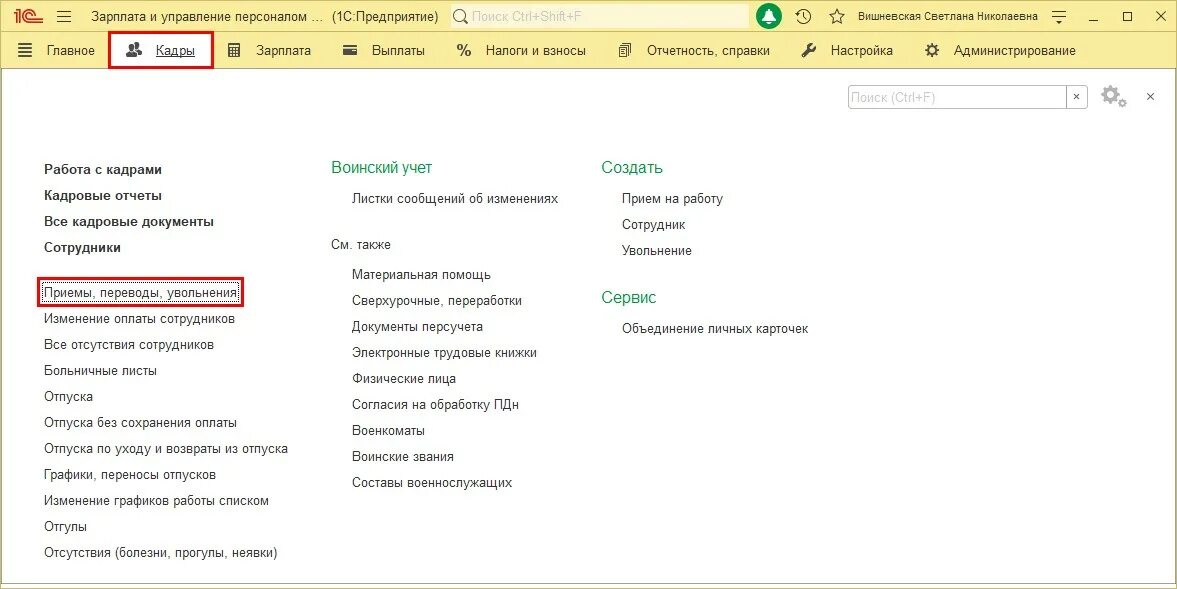Open Отгулы
The image size is (1177, 589).
click(65, 527)
